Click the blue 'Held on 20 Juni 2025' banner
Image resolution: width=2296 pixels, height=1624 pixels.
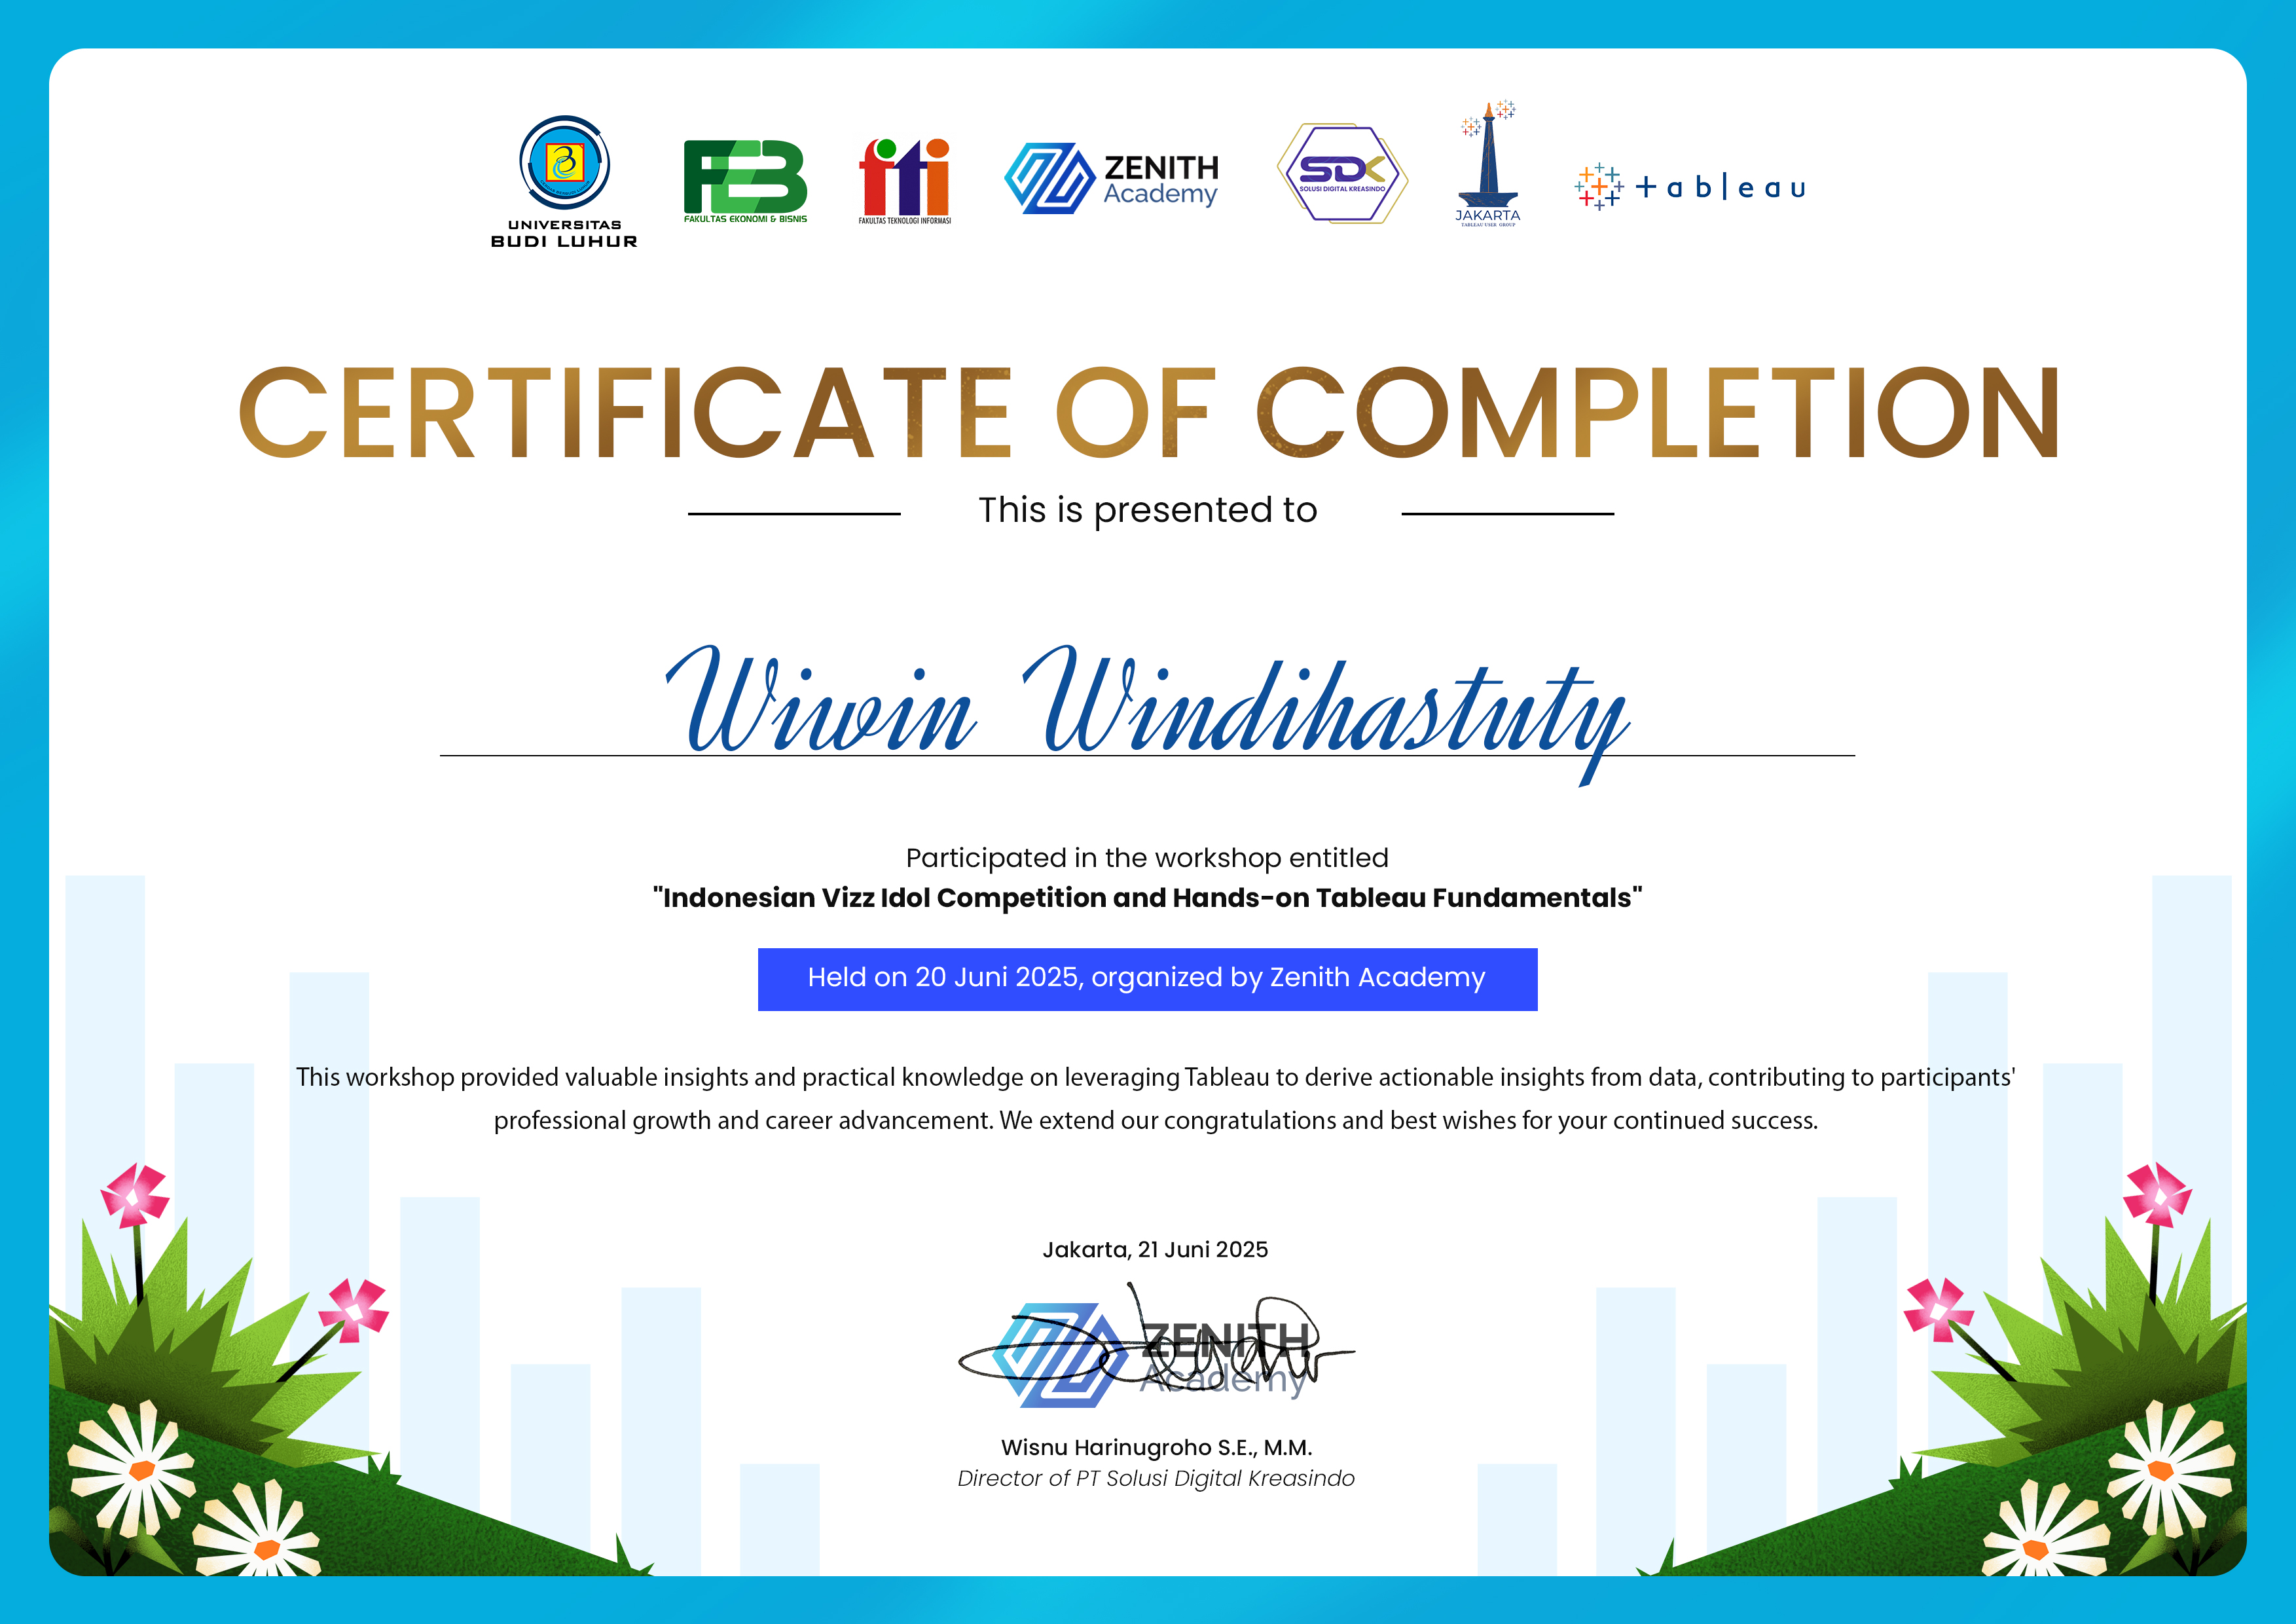pos(1147,979)
